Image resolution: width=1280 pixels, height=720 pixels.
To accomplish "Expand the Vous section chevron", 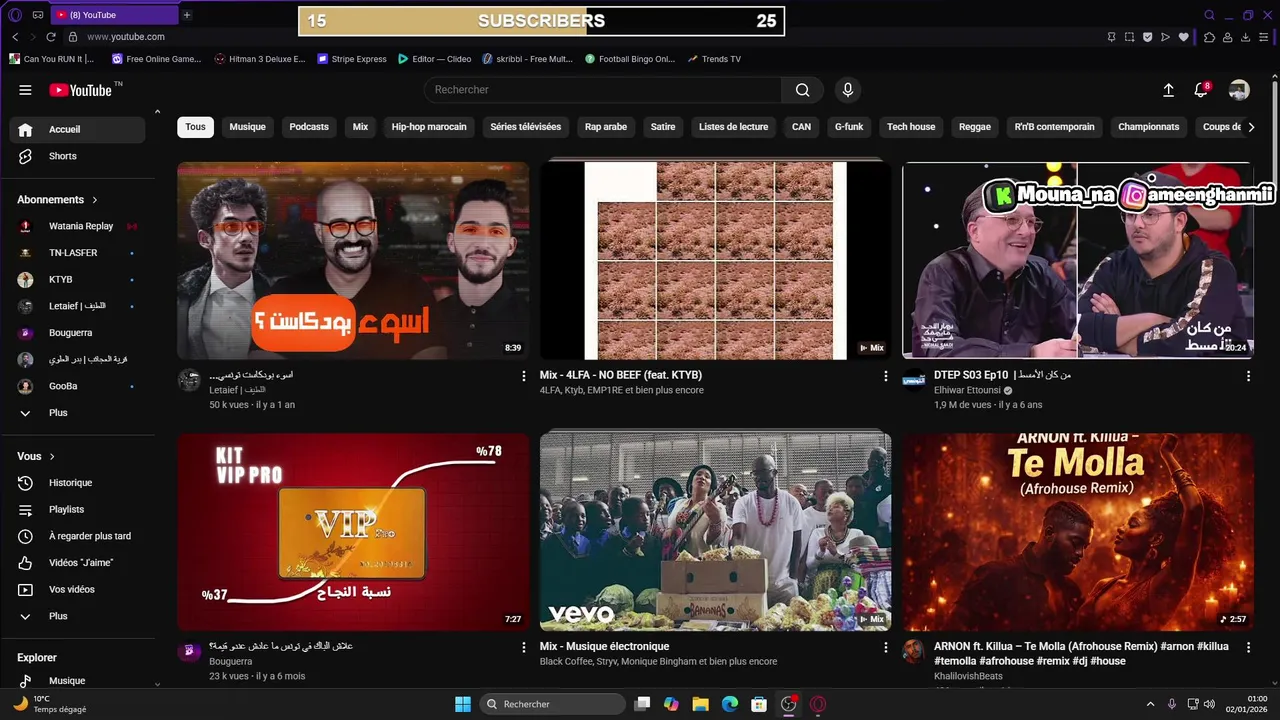I will click(52, 456).
